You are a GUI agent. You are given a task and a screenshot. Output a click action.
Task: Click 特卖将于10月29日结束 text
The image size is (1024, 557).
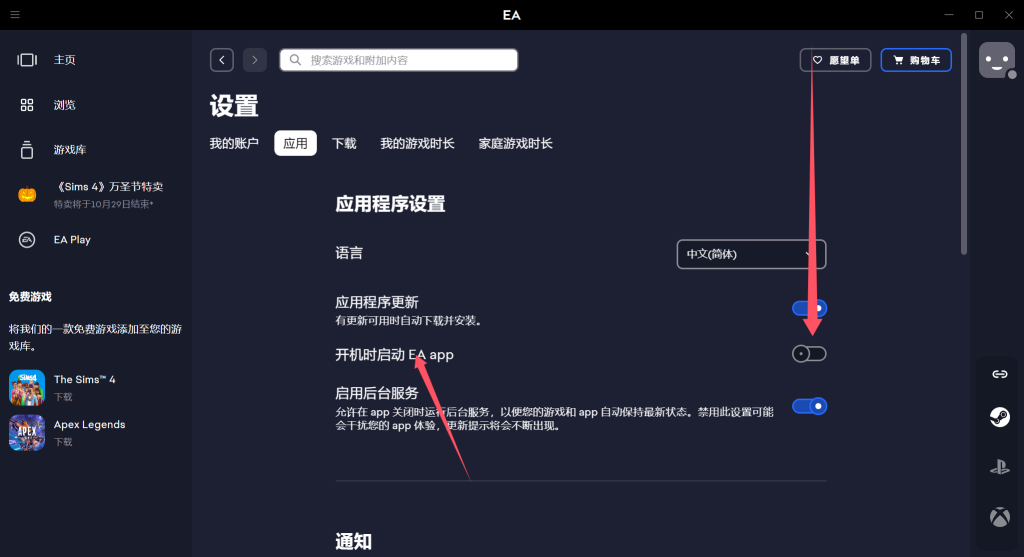(103, 204)
